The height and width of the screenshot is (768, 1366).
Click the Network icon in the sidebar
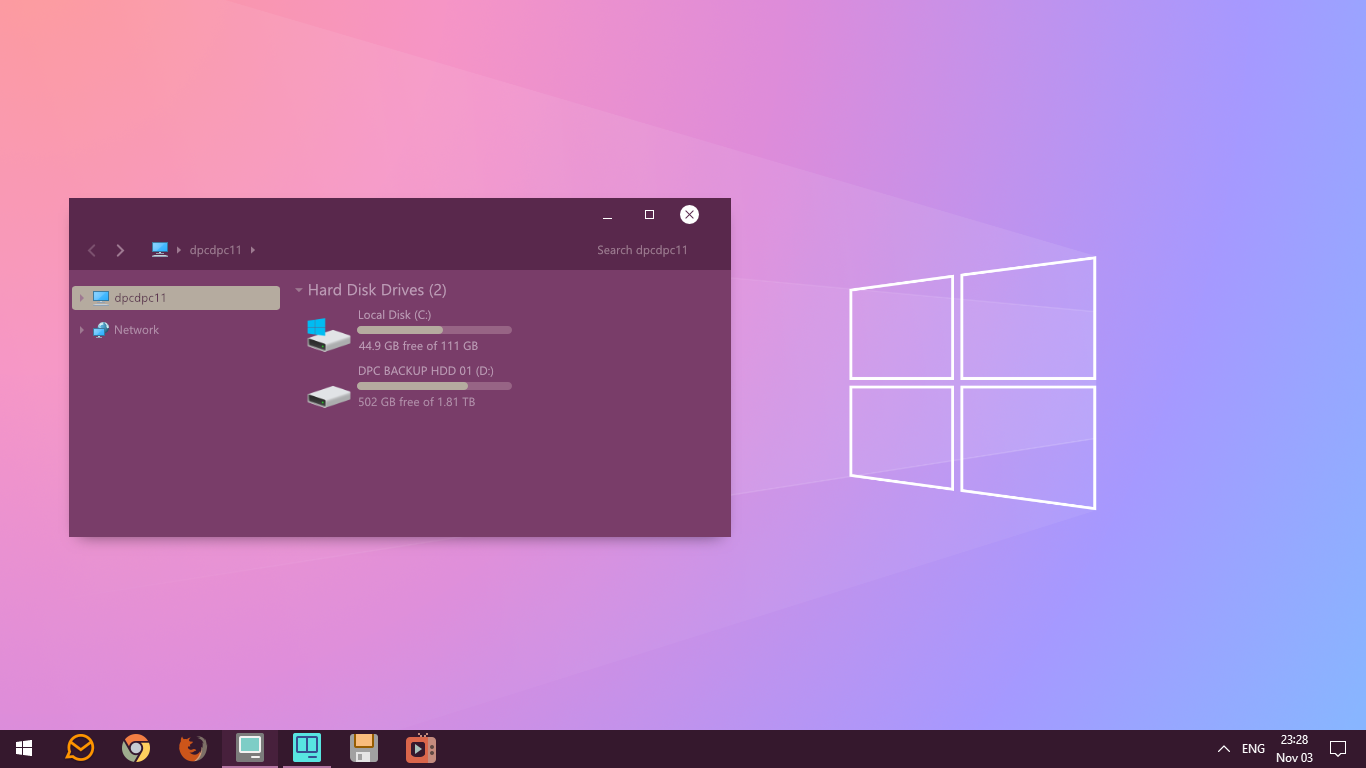pyautogui.click(x=101, y=330)
